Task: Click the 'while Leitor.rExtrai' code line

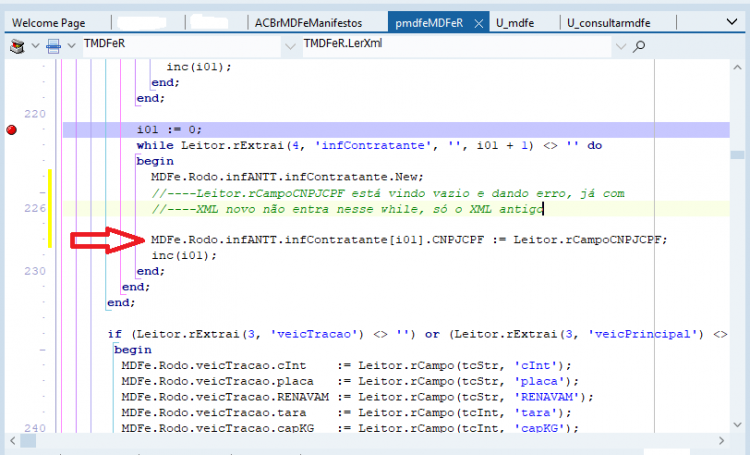Action: (x=369, y=145)
